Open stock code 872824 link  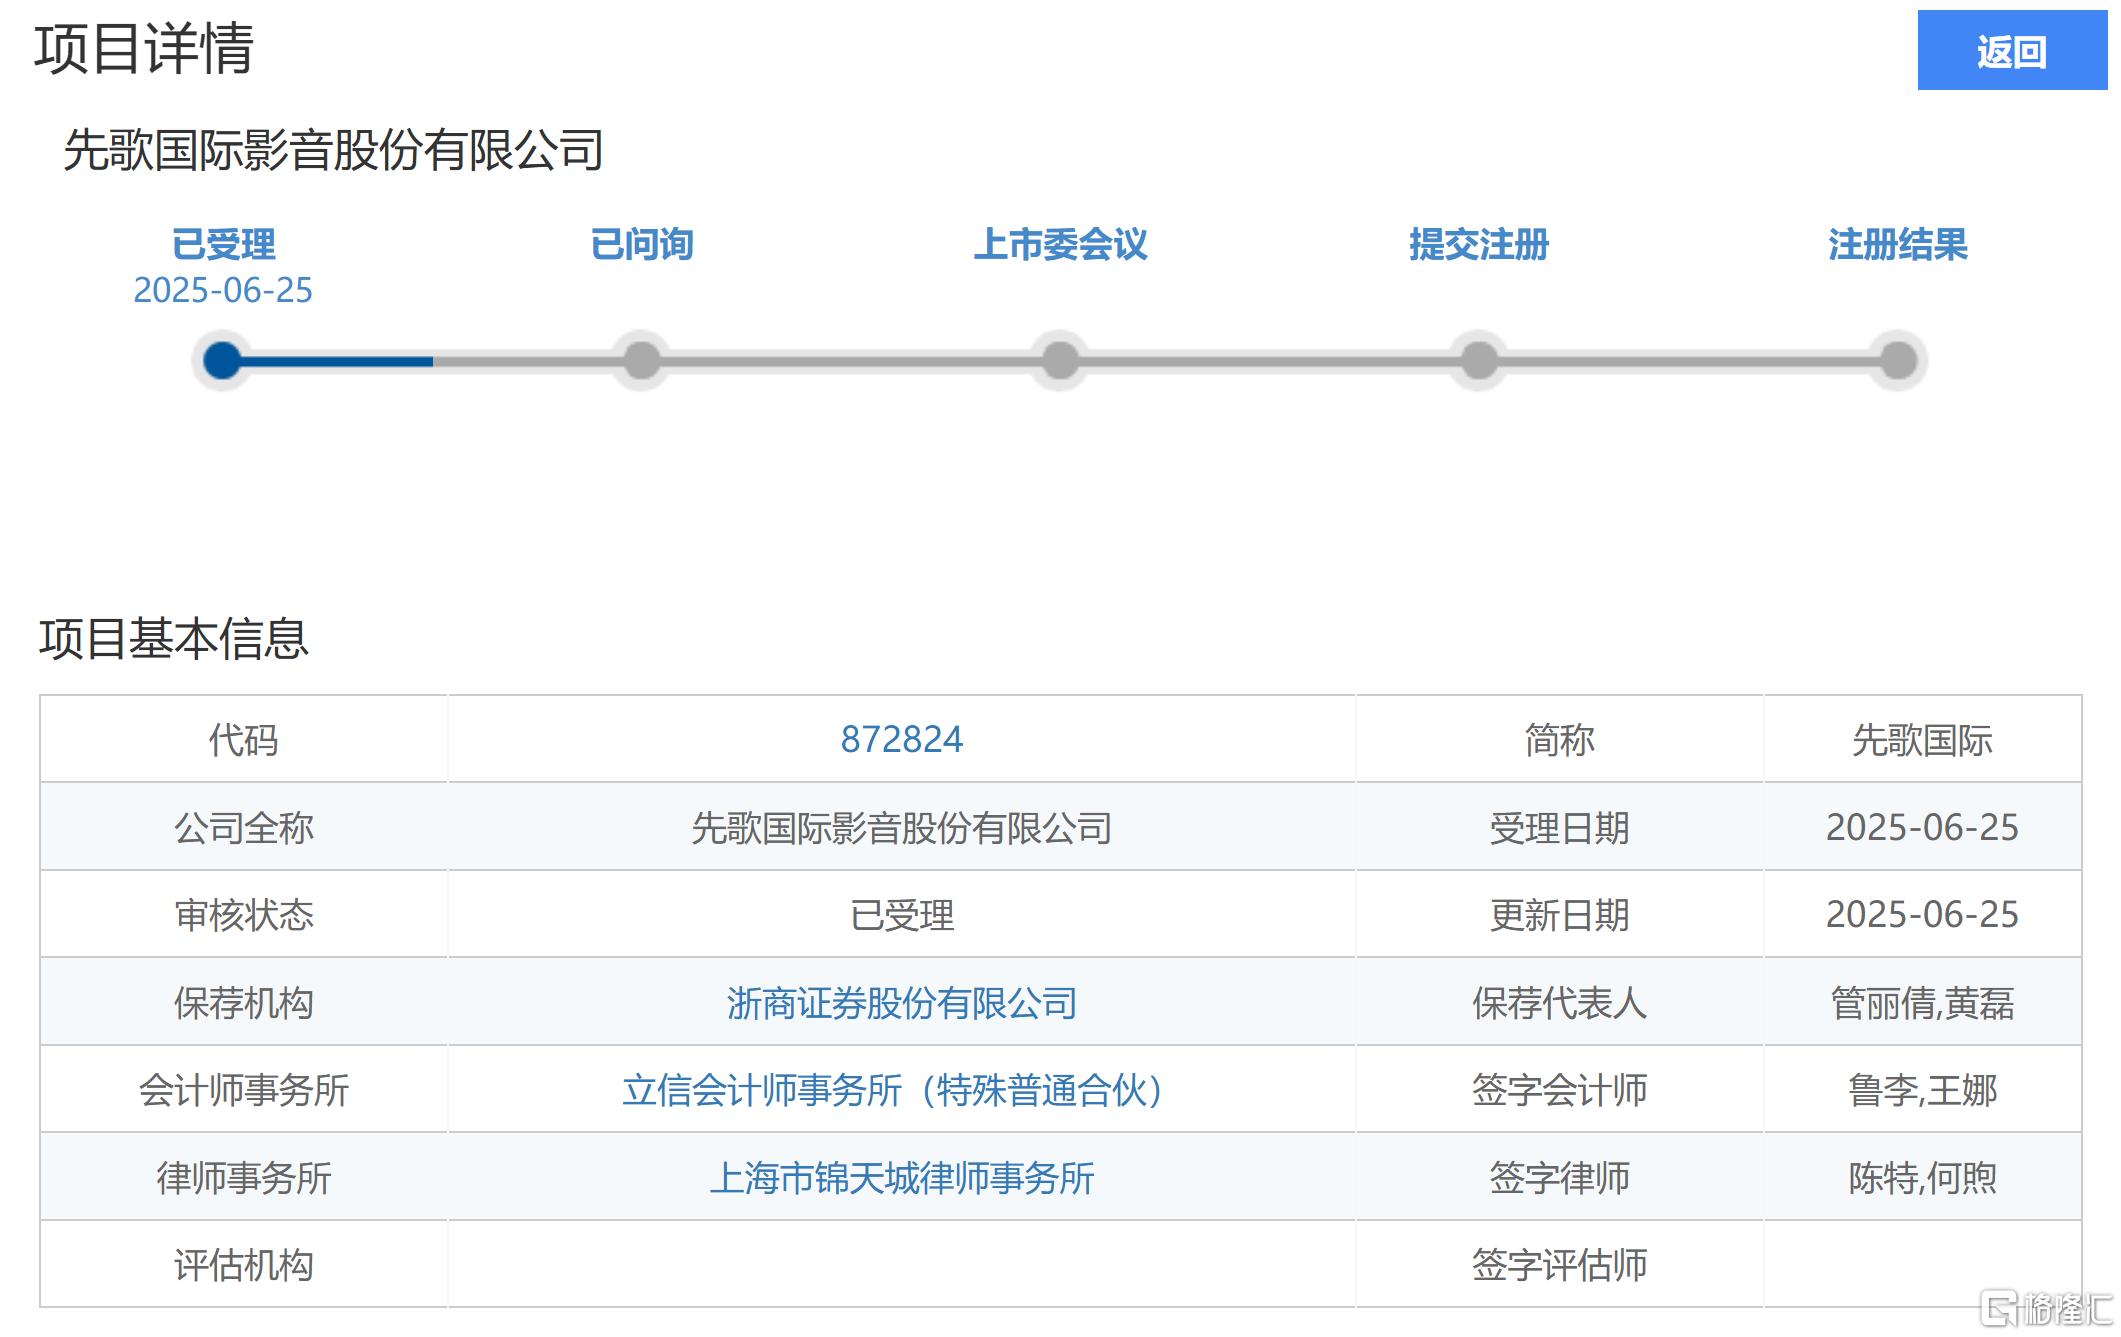[x=901, y=740]
